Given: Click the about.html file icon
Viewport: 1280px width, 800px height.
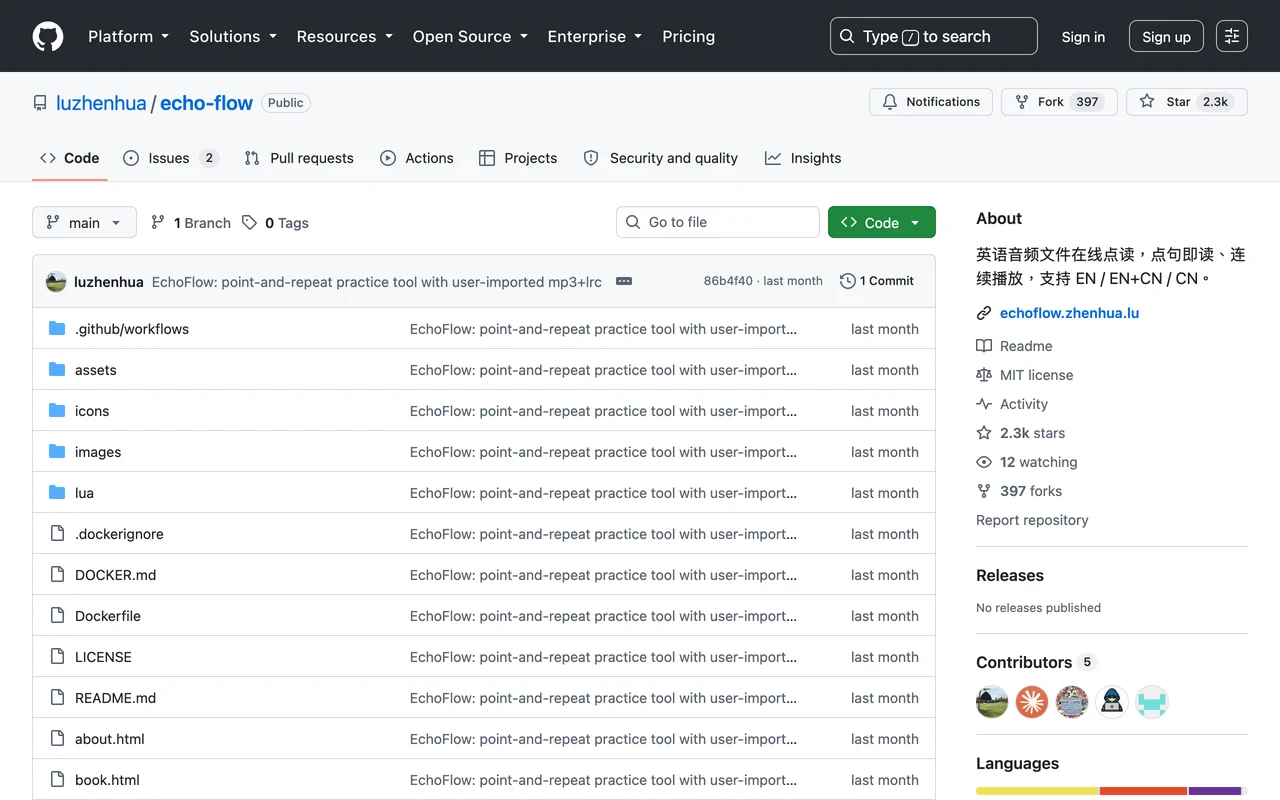Looking at the screenshot, I should pos(57,739).
